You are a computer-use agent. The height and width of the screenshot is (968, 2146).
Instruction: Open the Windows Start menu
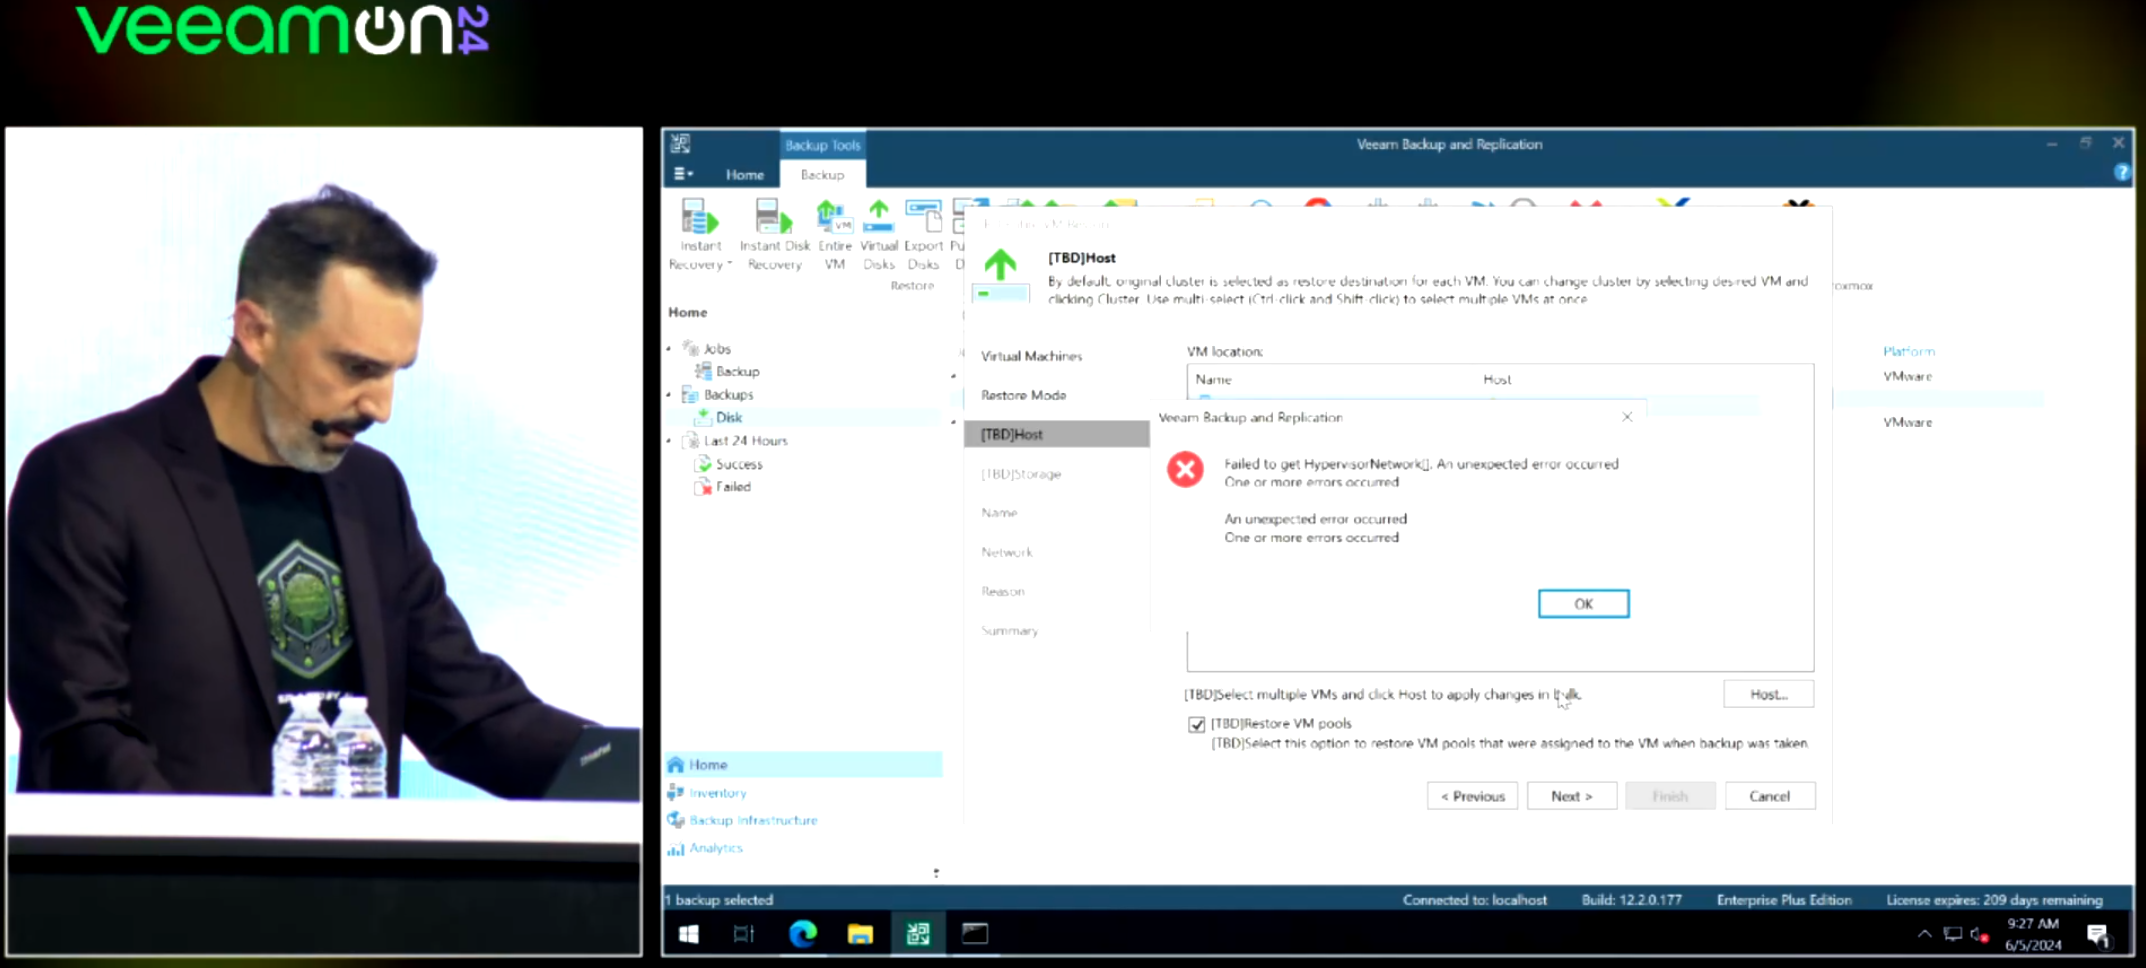[x=688, y=934]
